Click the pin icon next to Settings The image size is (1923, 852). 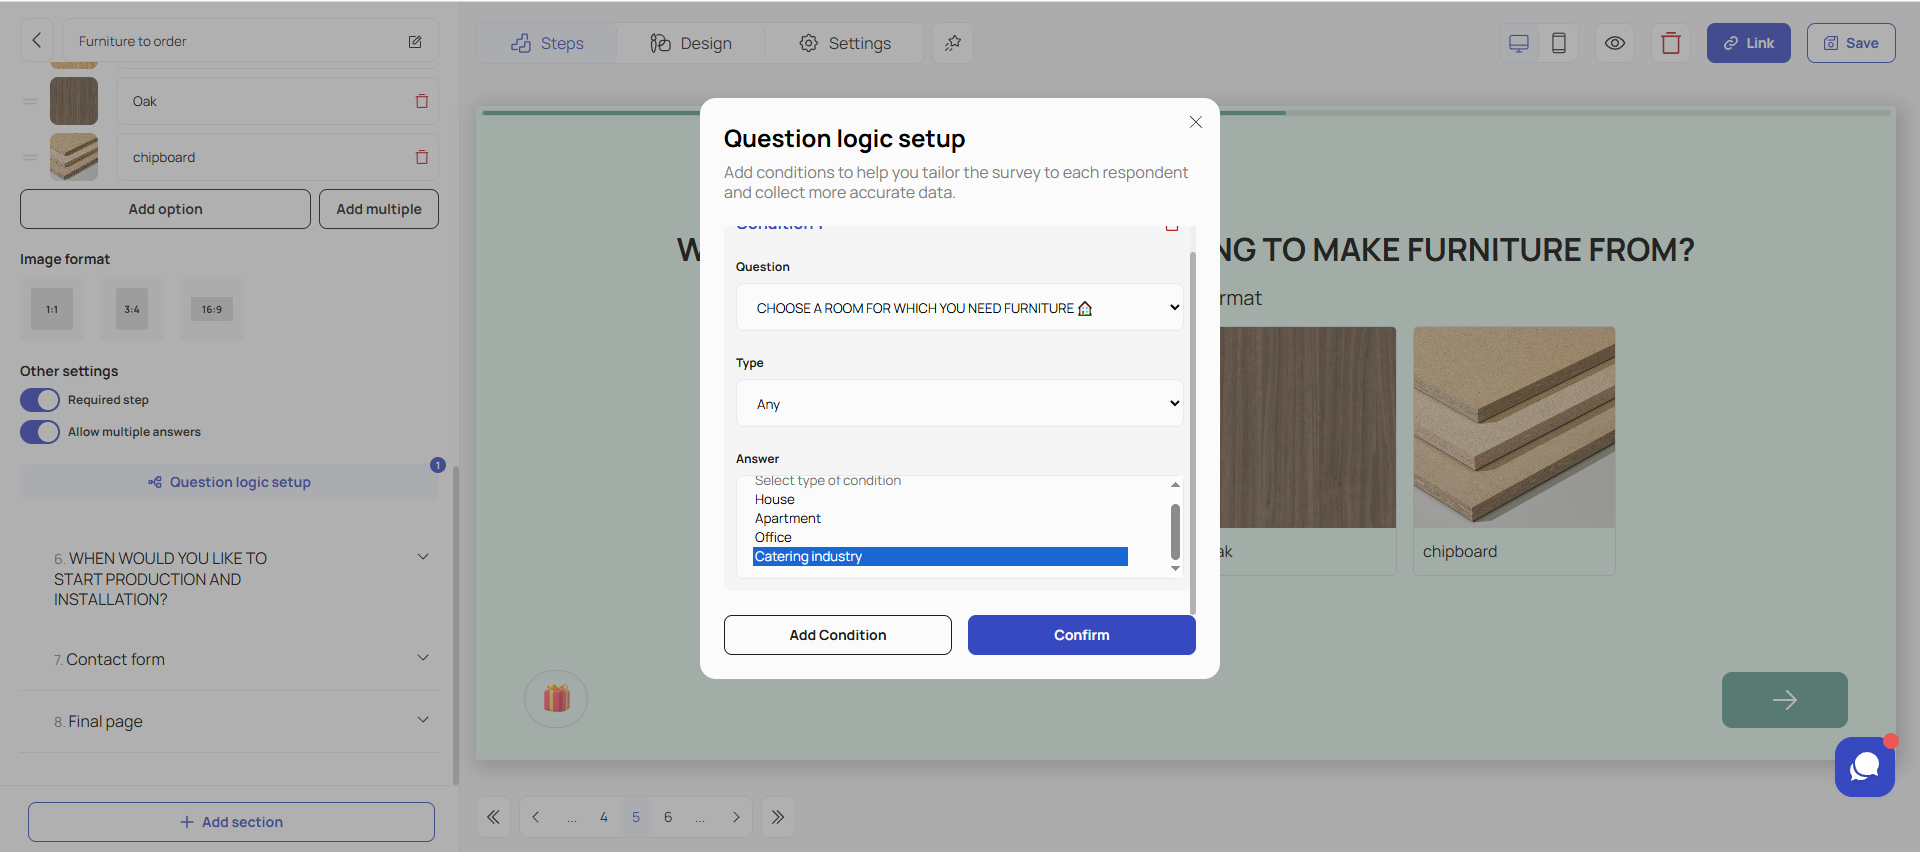(x=952, y=43)
